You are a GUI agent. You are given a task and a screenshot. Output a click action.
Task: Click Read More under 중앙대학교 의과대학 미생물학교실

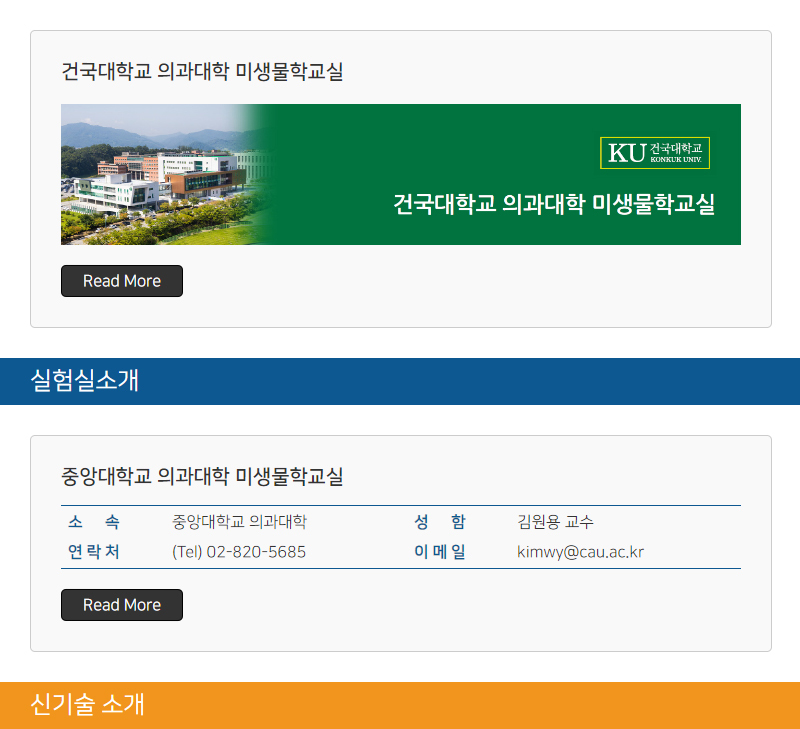pyautogui.click(x=122, y=605)
